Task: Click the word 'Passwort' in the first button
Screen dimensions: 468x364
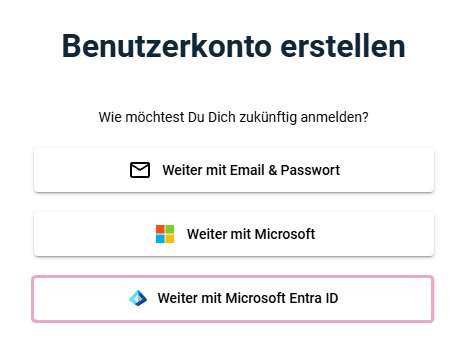Action: tap(310, 170)
